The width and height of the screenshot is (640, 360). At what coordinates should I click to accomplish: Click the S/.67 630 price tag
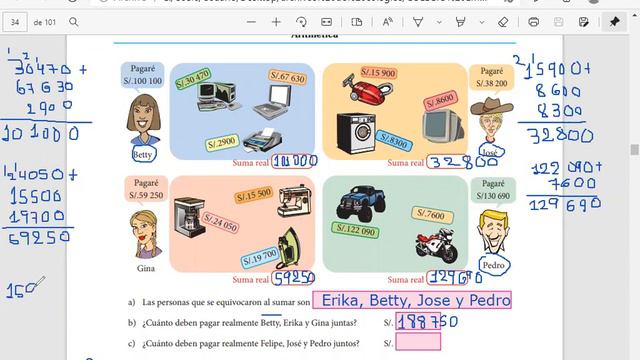click(x=288, y=77)
